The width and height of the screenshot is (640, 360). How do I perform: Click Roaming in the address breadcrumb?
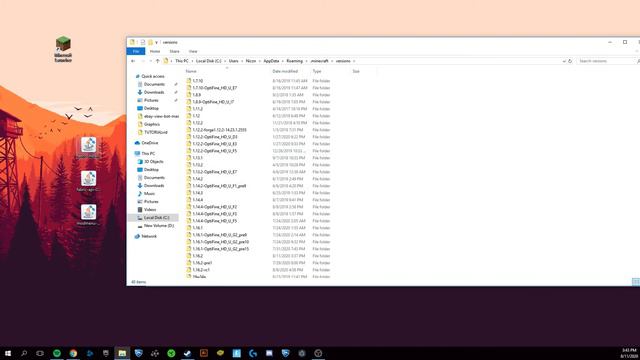click(294, 61)
